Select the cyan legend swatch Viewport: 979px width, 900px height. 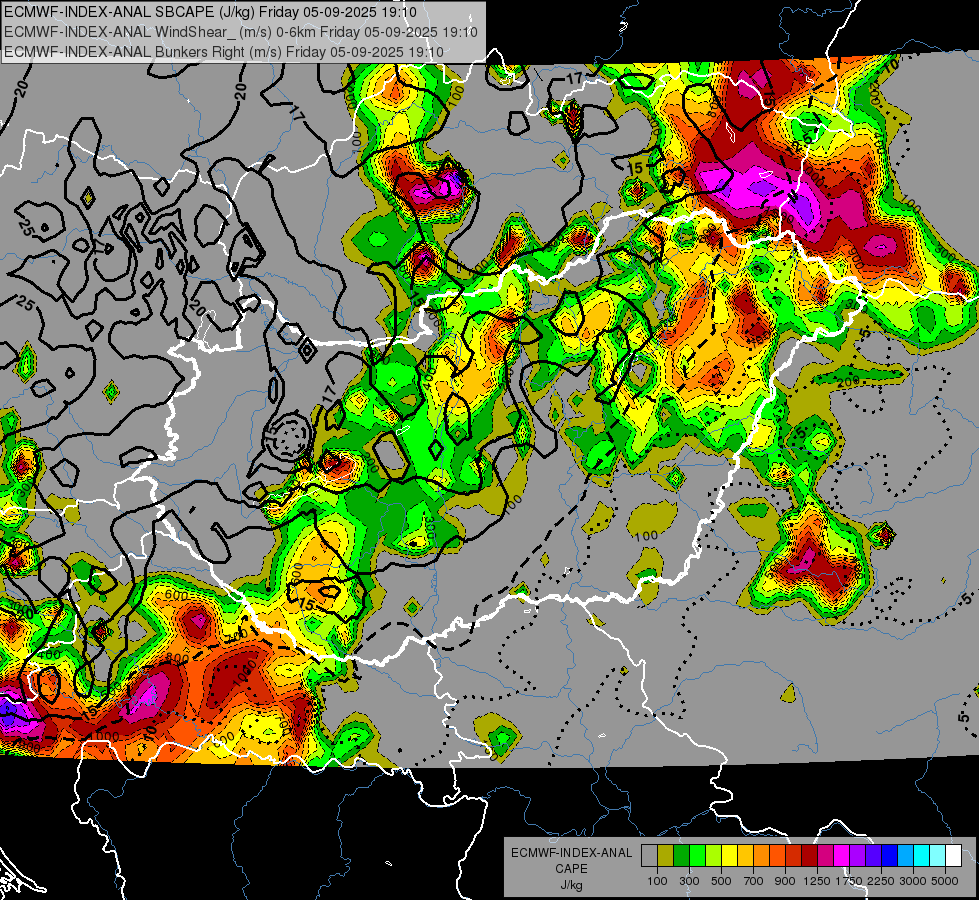tap(922, 856)
